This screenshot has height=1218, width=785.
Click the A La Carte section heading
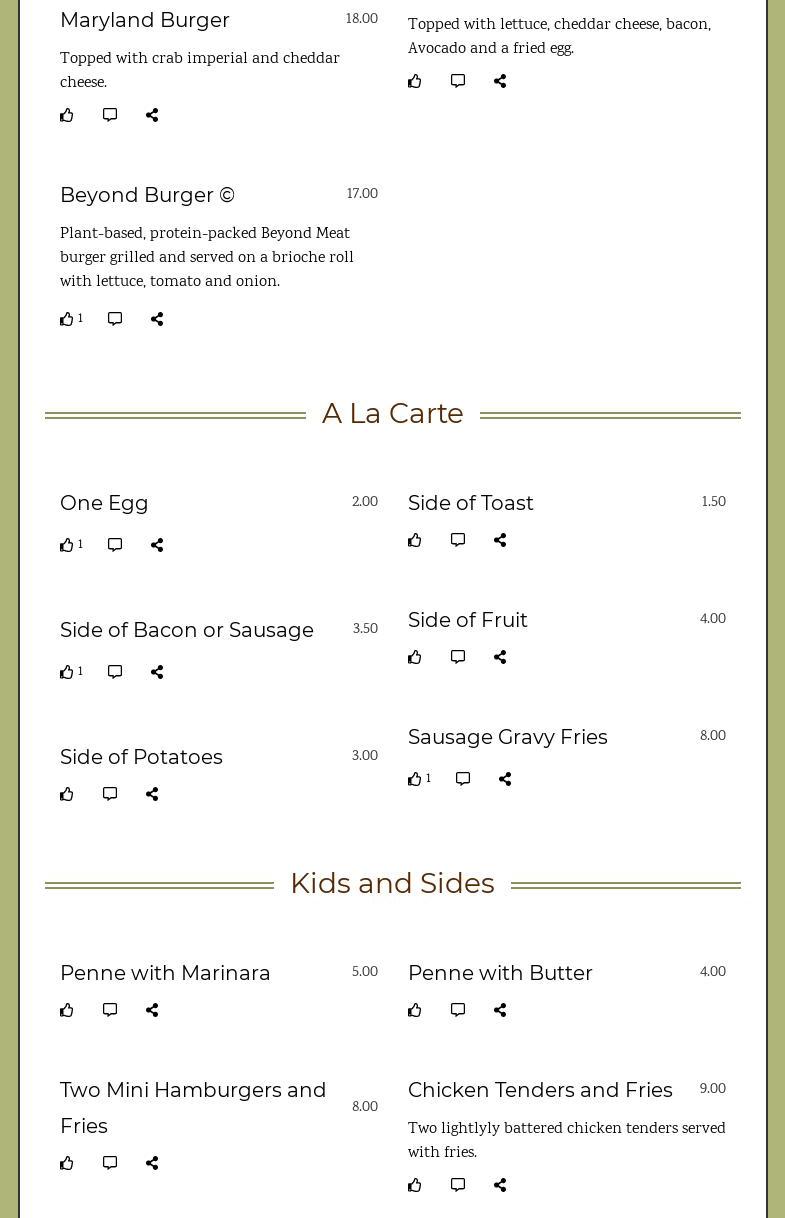(392, 413)
